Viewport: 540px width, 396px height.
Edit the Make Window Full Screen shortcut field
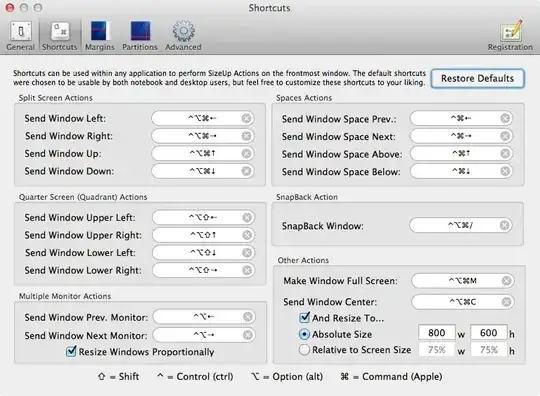(x=463, y=281)
